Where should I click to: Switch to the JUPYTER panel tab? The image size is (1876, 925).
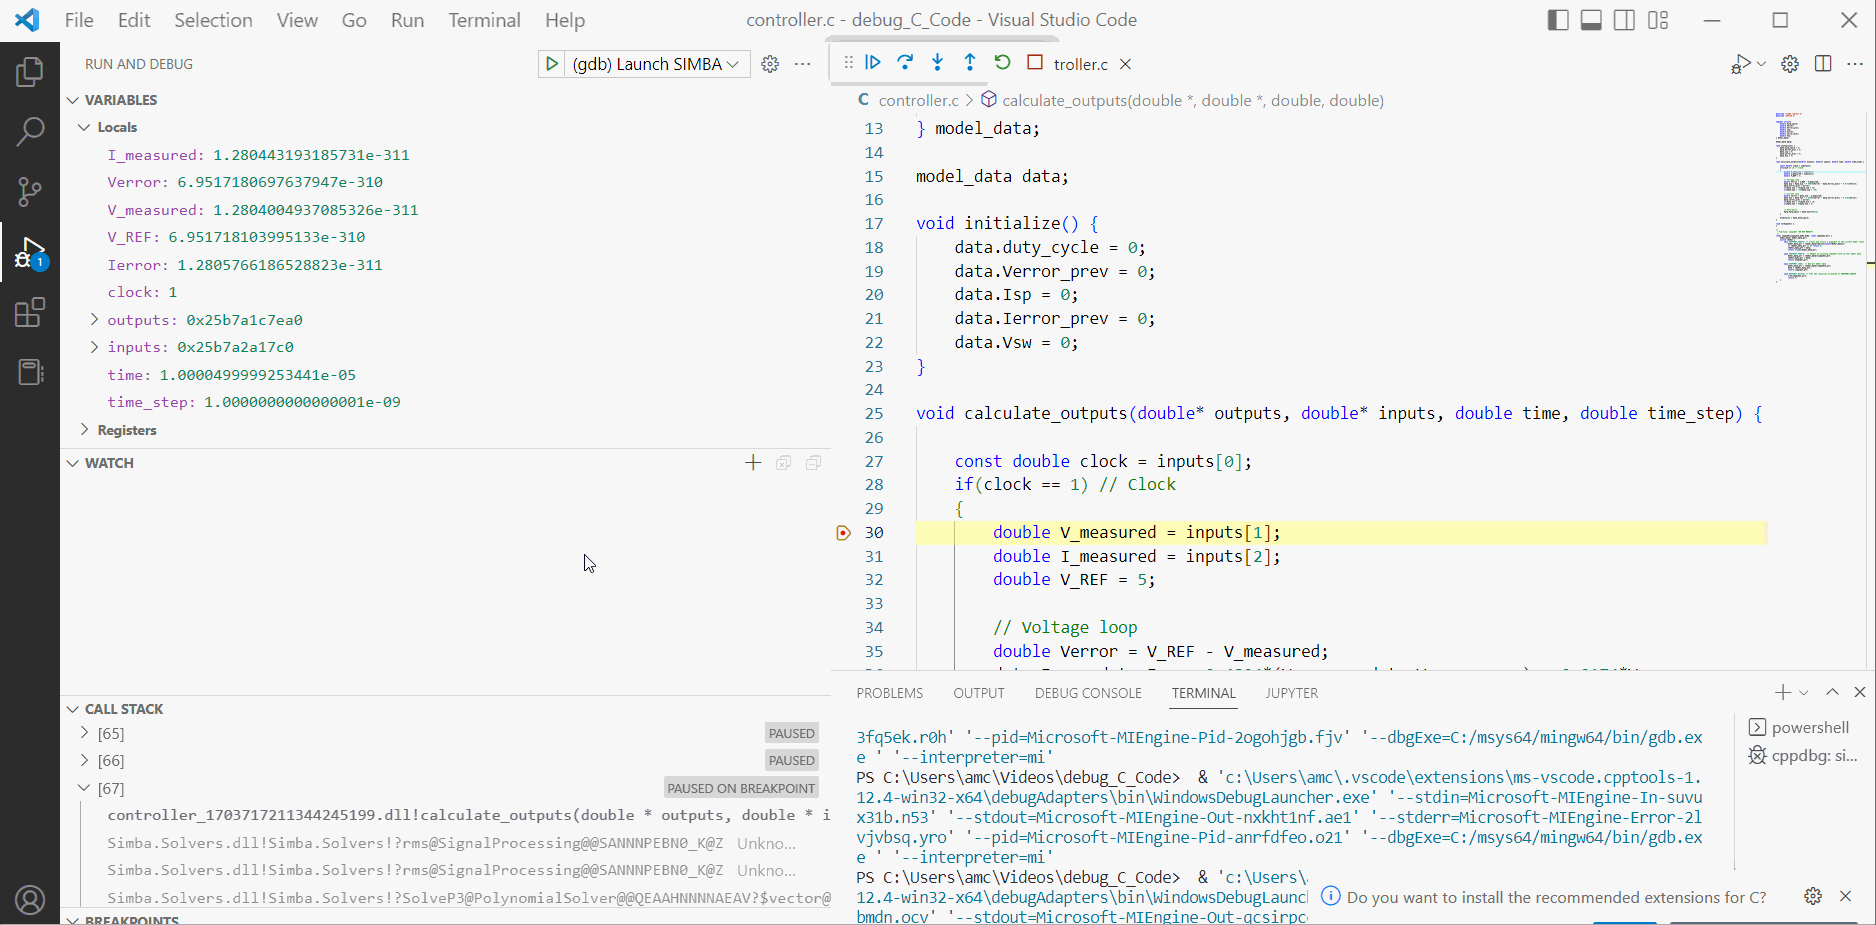click(1292, 693)
